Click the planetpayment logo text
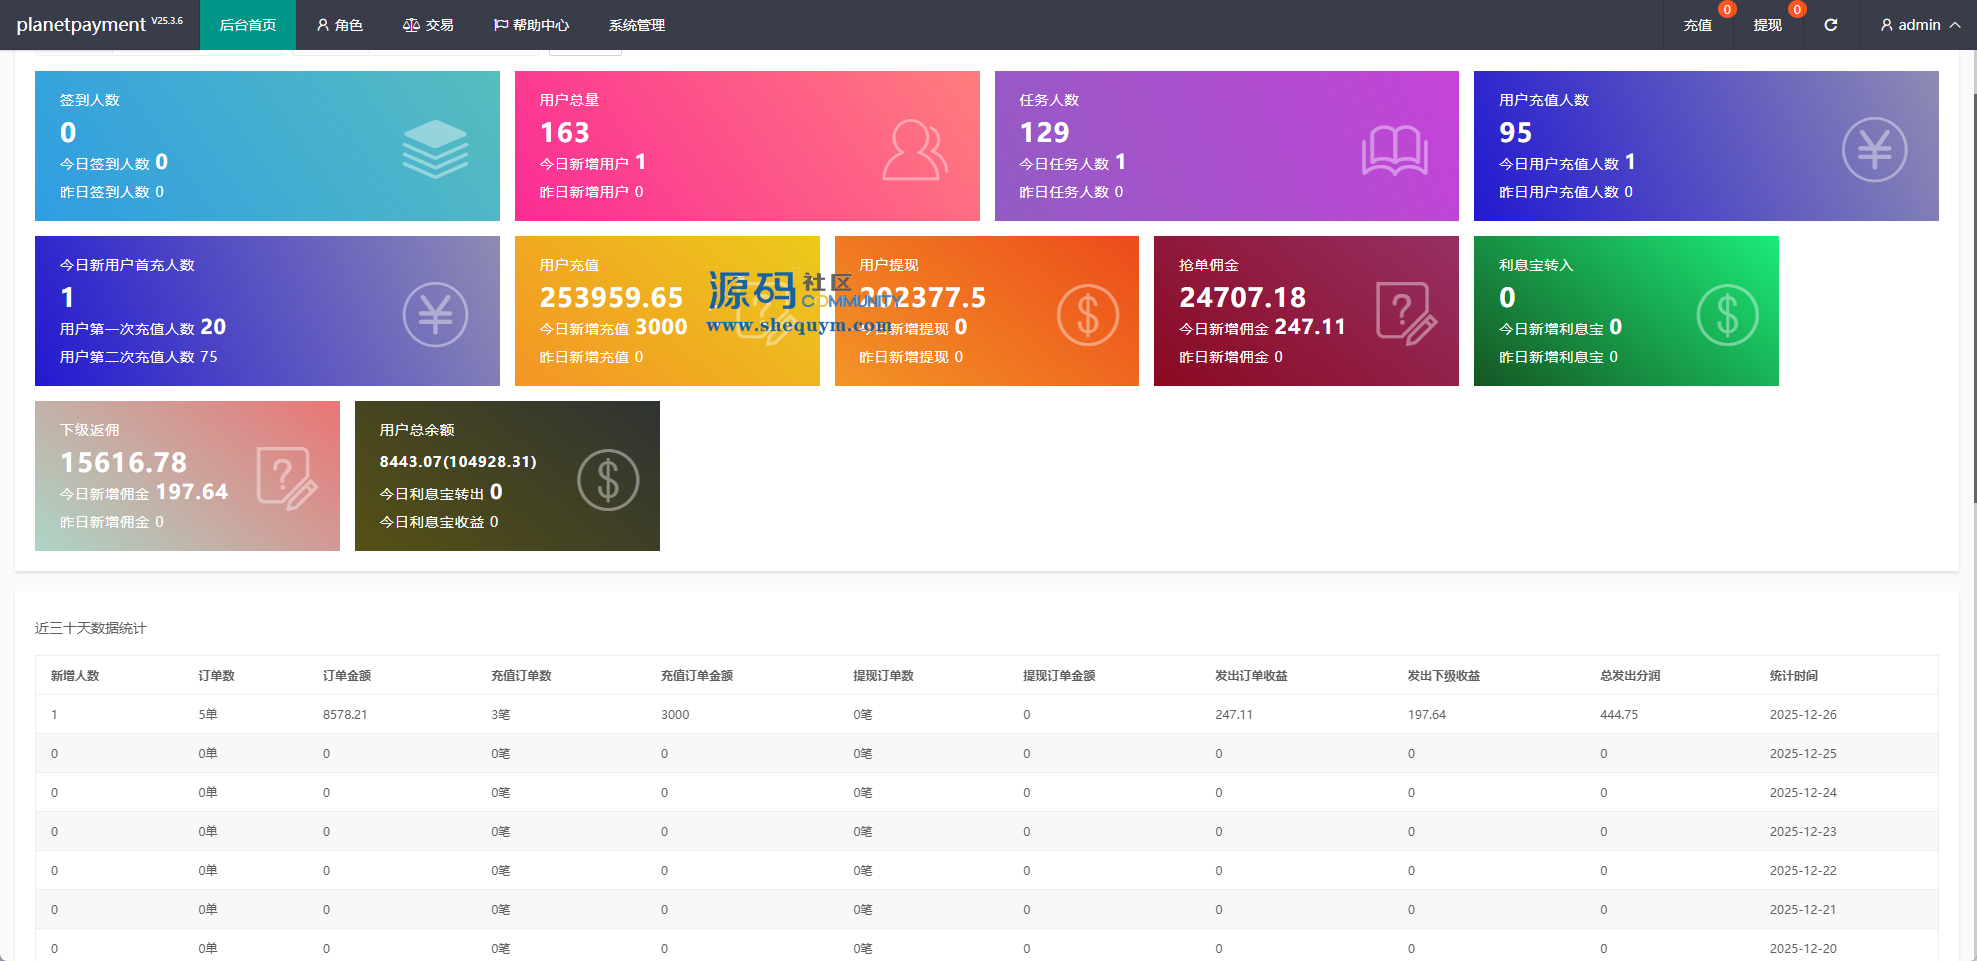Image resolution: width=1977 pixels, height=961 pixels. click(x=81, y=25)
